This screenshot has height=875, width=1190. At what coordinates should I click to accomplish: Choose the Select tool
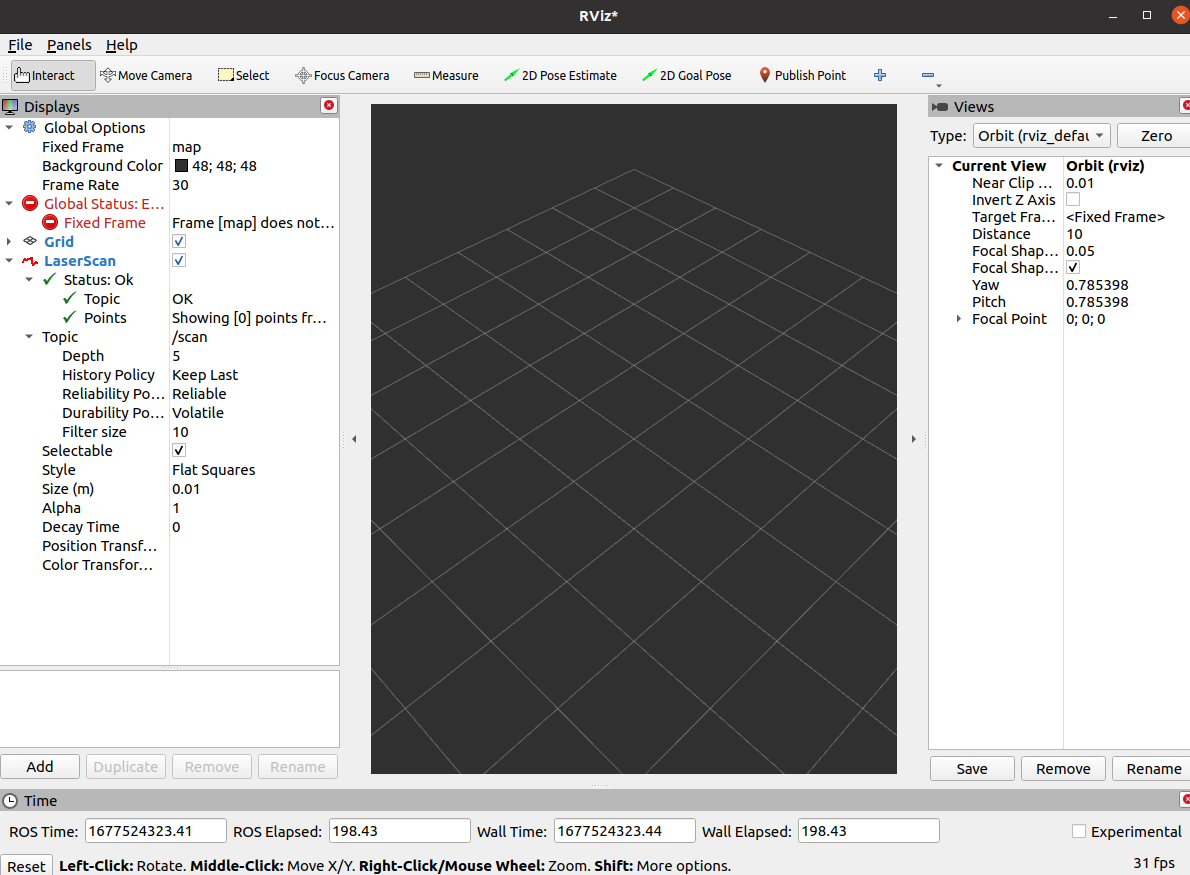(x=244, y=75)
